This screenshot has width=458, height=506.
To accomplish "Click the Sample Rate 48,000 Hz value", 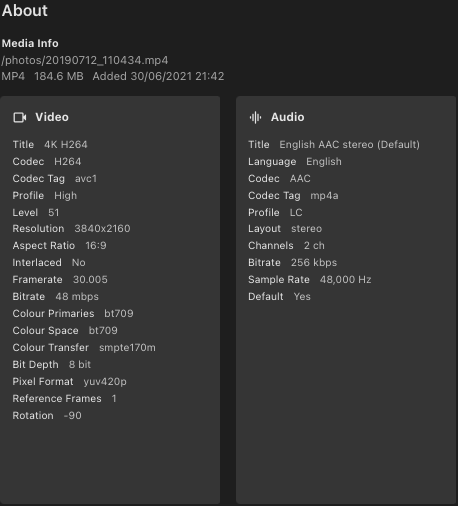I will 346,279.
